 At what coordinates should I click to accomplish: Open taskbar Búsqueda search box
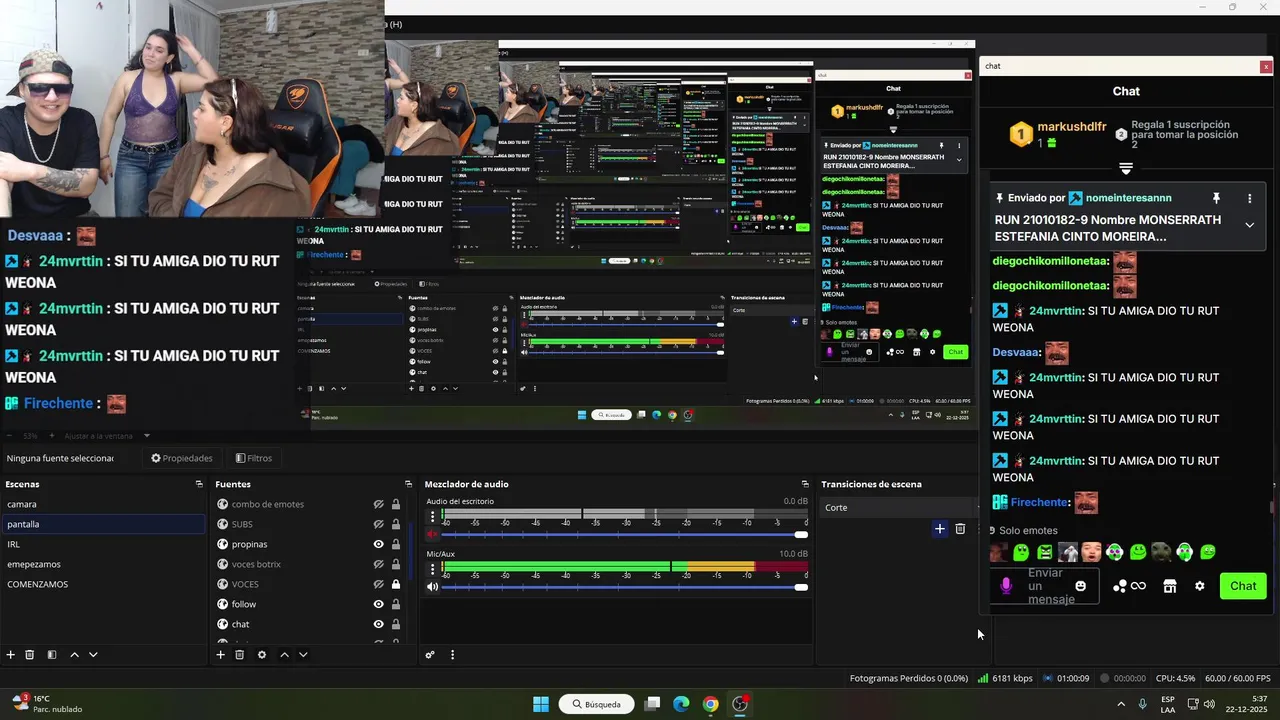(x=597, y=704)
